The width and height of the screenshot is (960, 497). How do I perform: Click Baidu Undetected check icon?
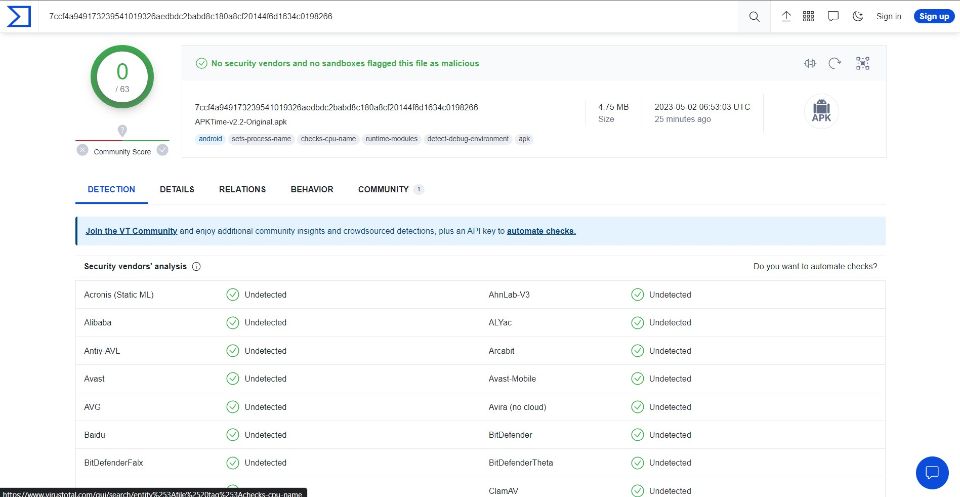[233, 435]
